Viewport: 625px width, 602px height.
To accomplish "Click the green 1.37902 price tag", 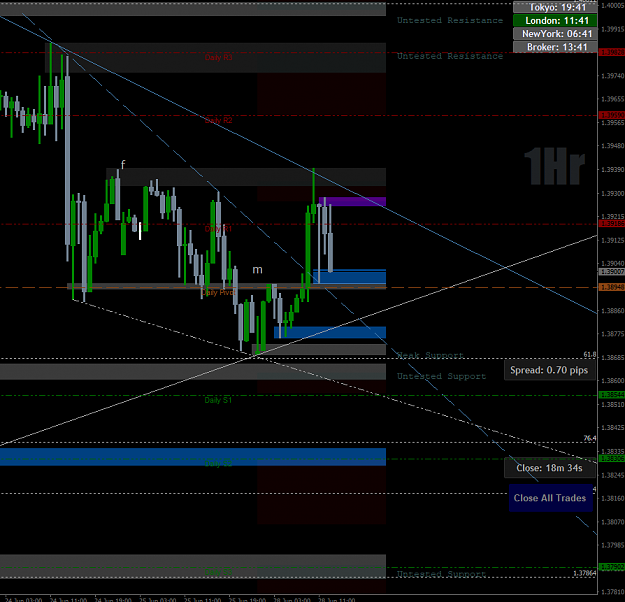I will point(612,567).
